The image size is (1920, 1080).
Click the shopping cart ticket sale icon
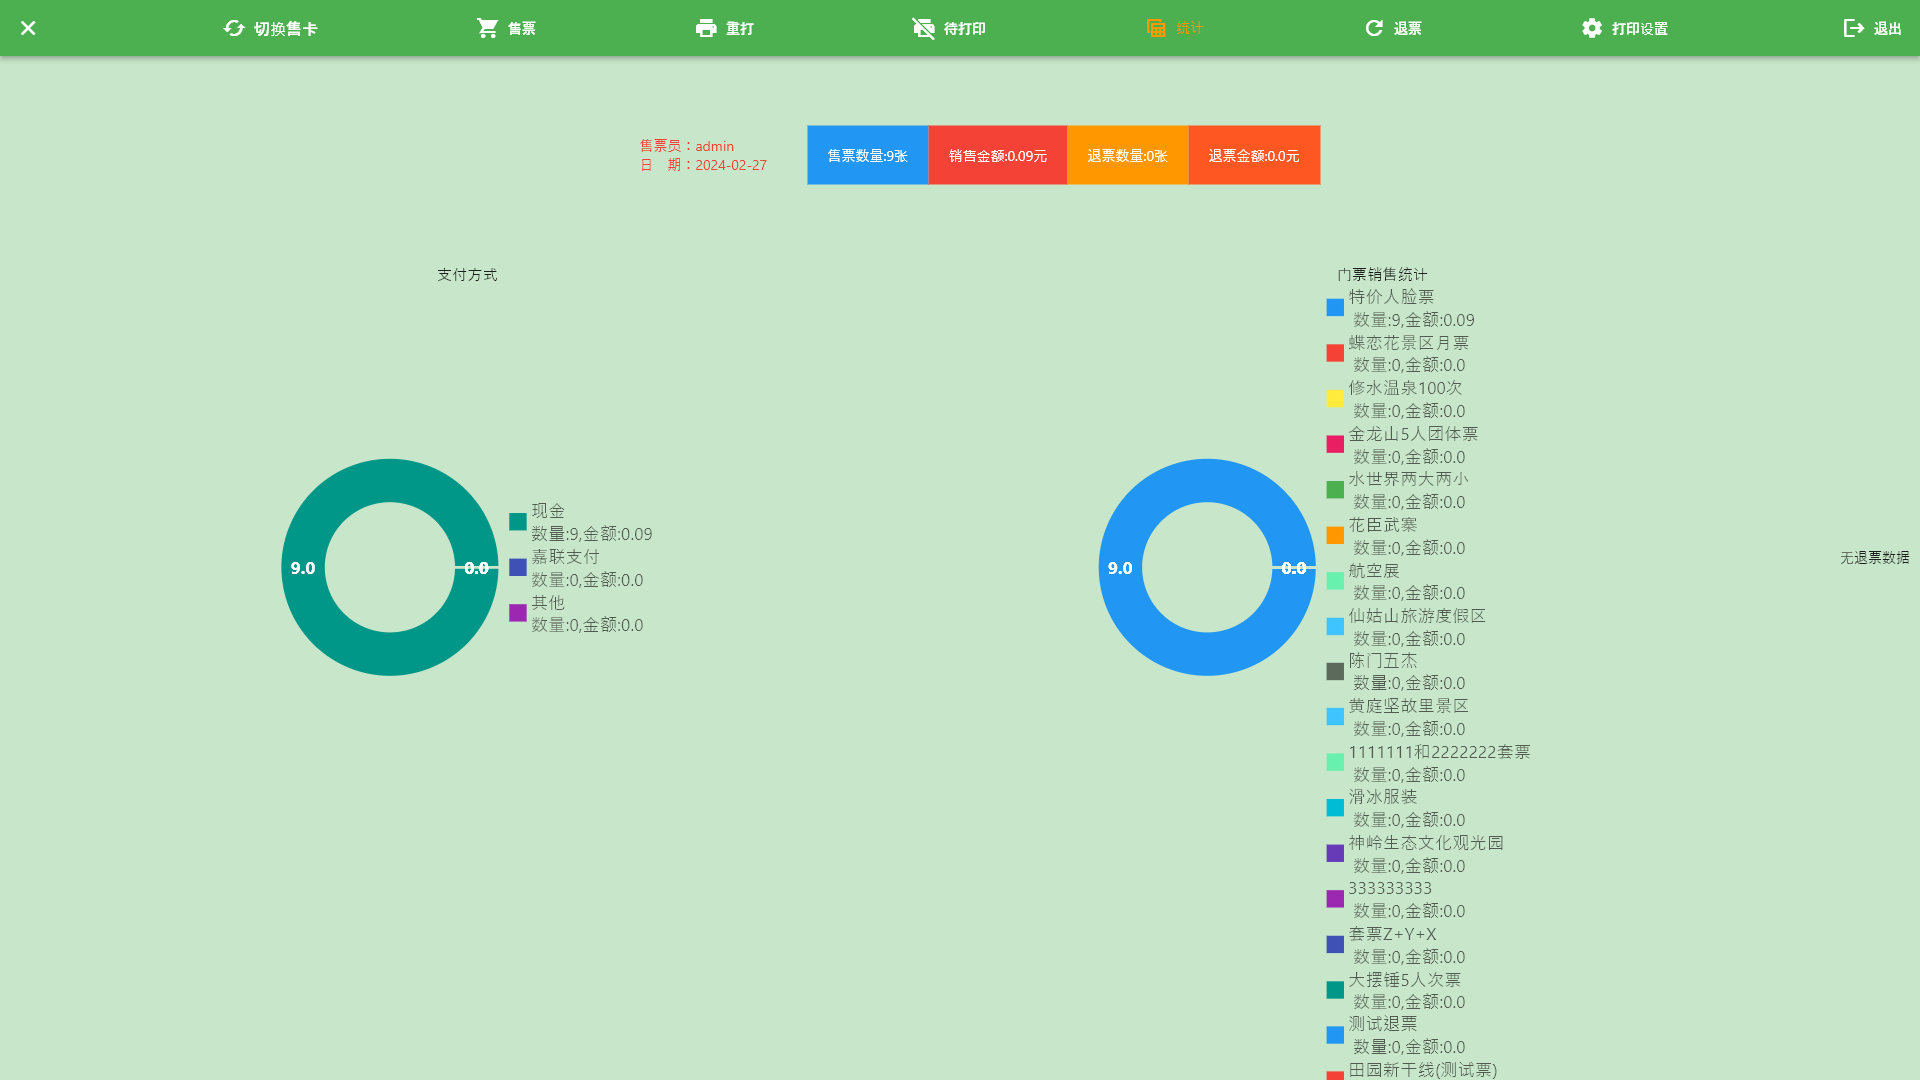[x=487, y=28]
